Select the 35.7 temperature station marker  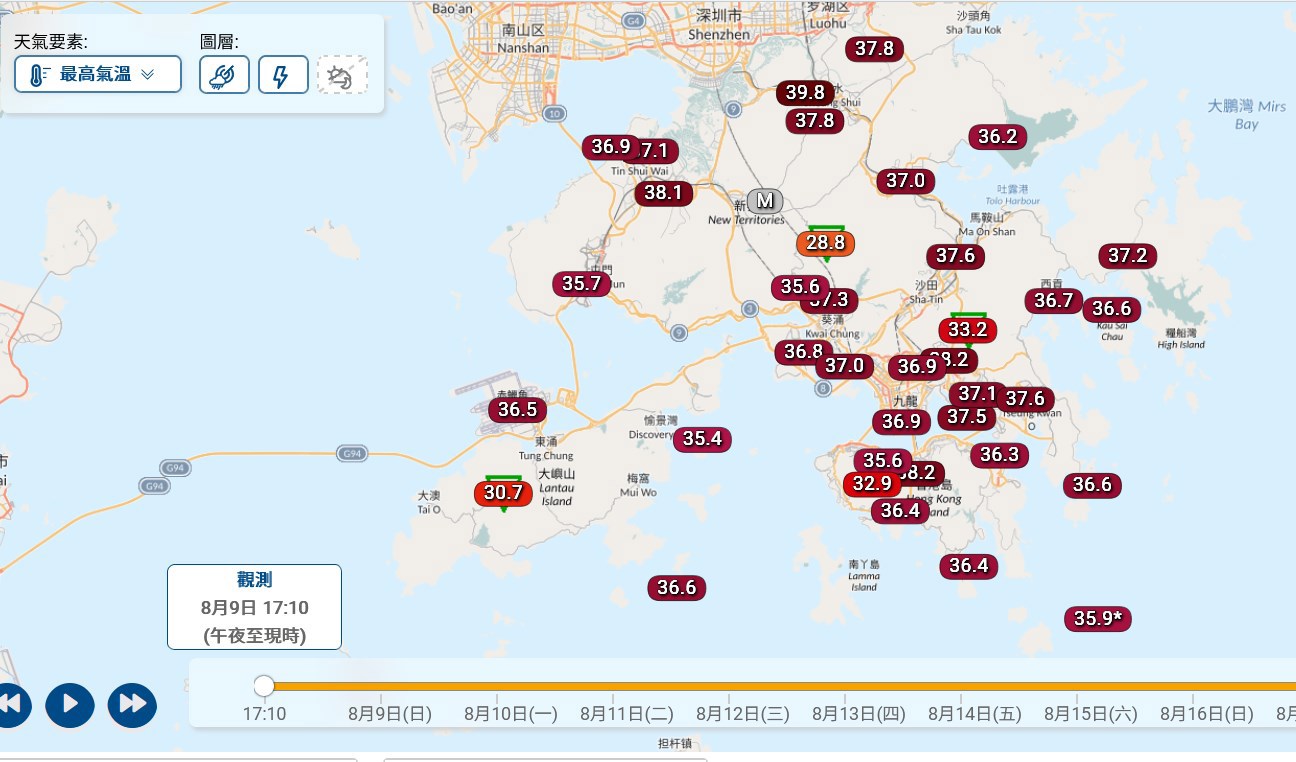click(581, 284)
